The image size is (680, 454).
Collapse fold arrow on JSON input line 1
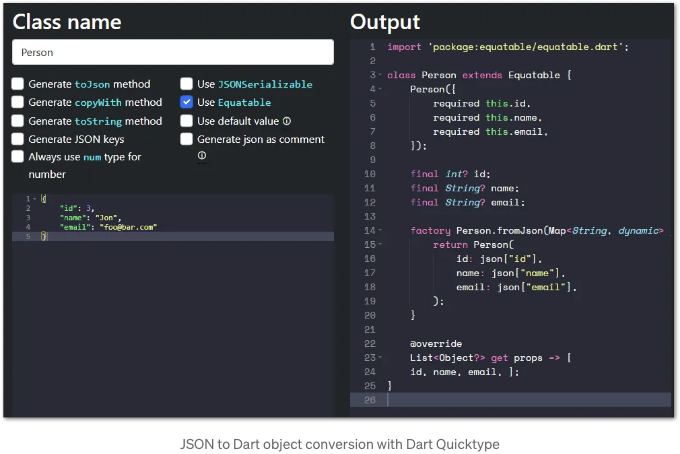coord(35,199)
